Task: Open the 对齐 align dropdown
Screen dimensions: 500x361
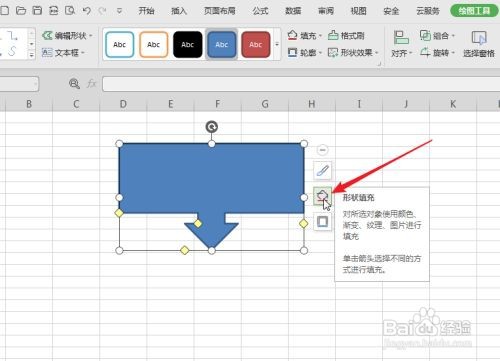Action: [401, 44]
